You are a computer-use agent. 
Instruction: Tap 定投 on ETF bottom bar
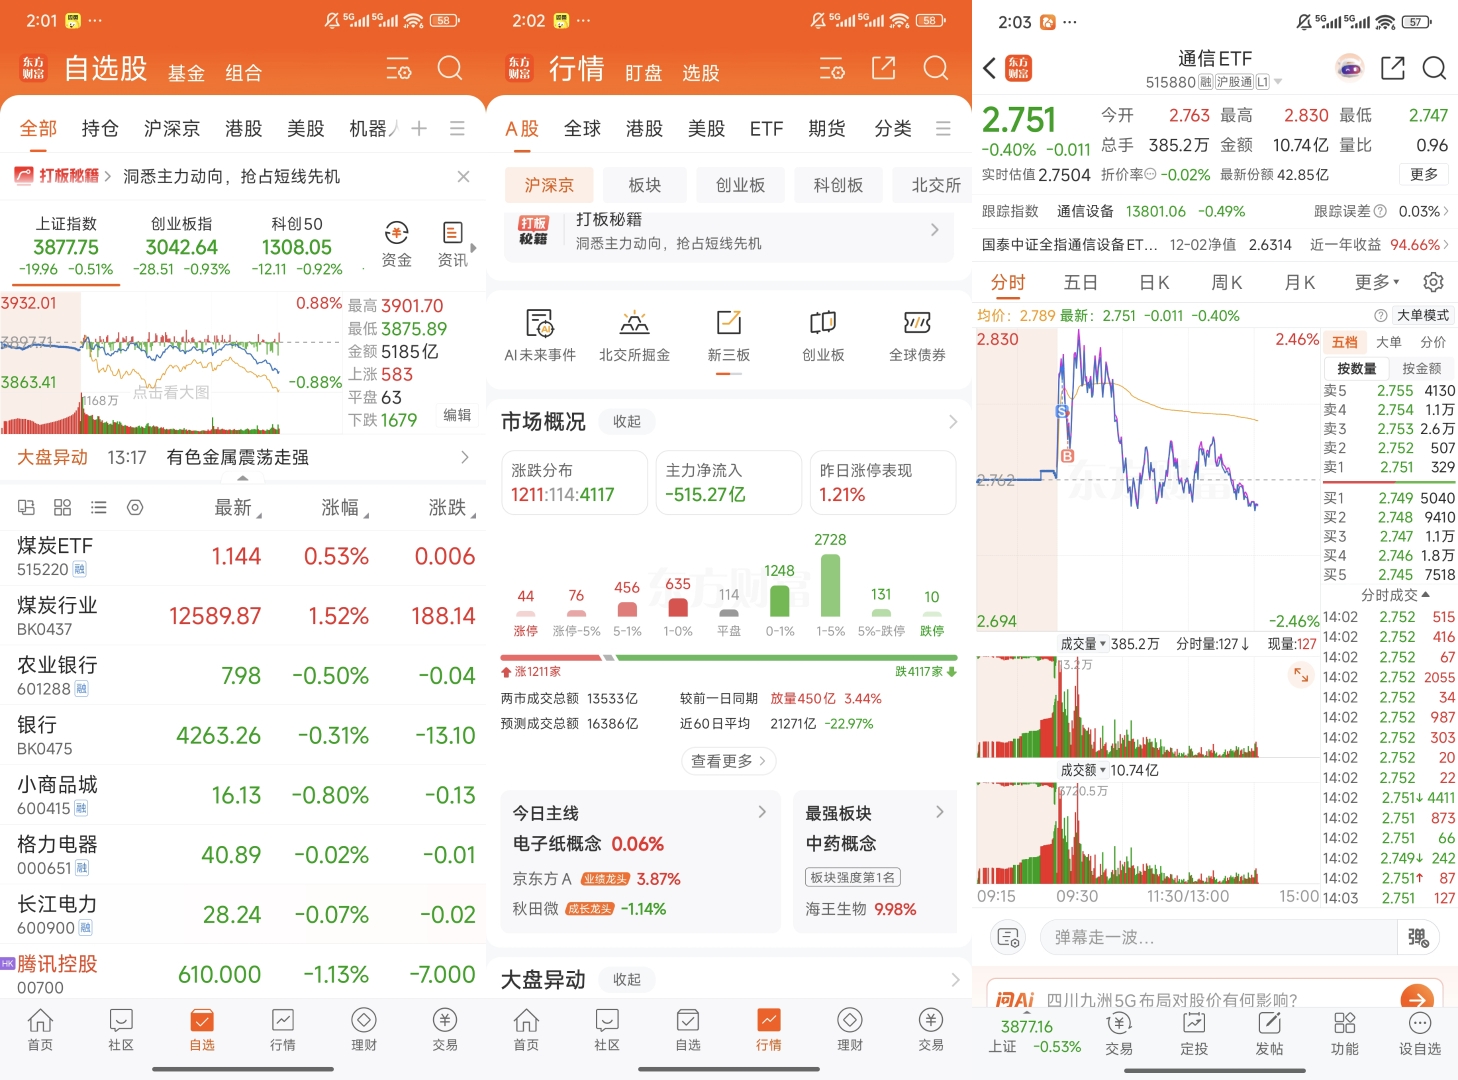(1194, 1034)
